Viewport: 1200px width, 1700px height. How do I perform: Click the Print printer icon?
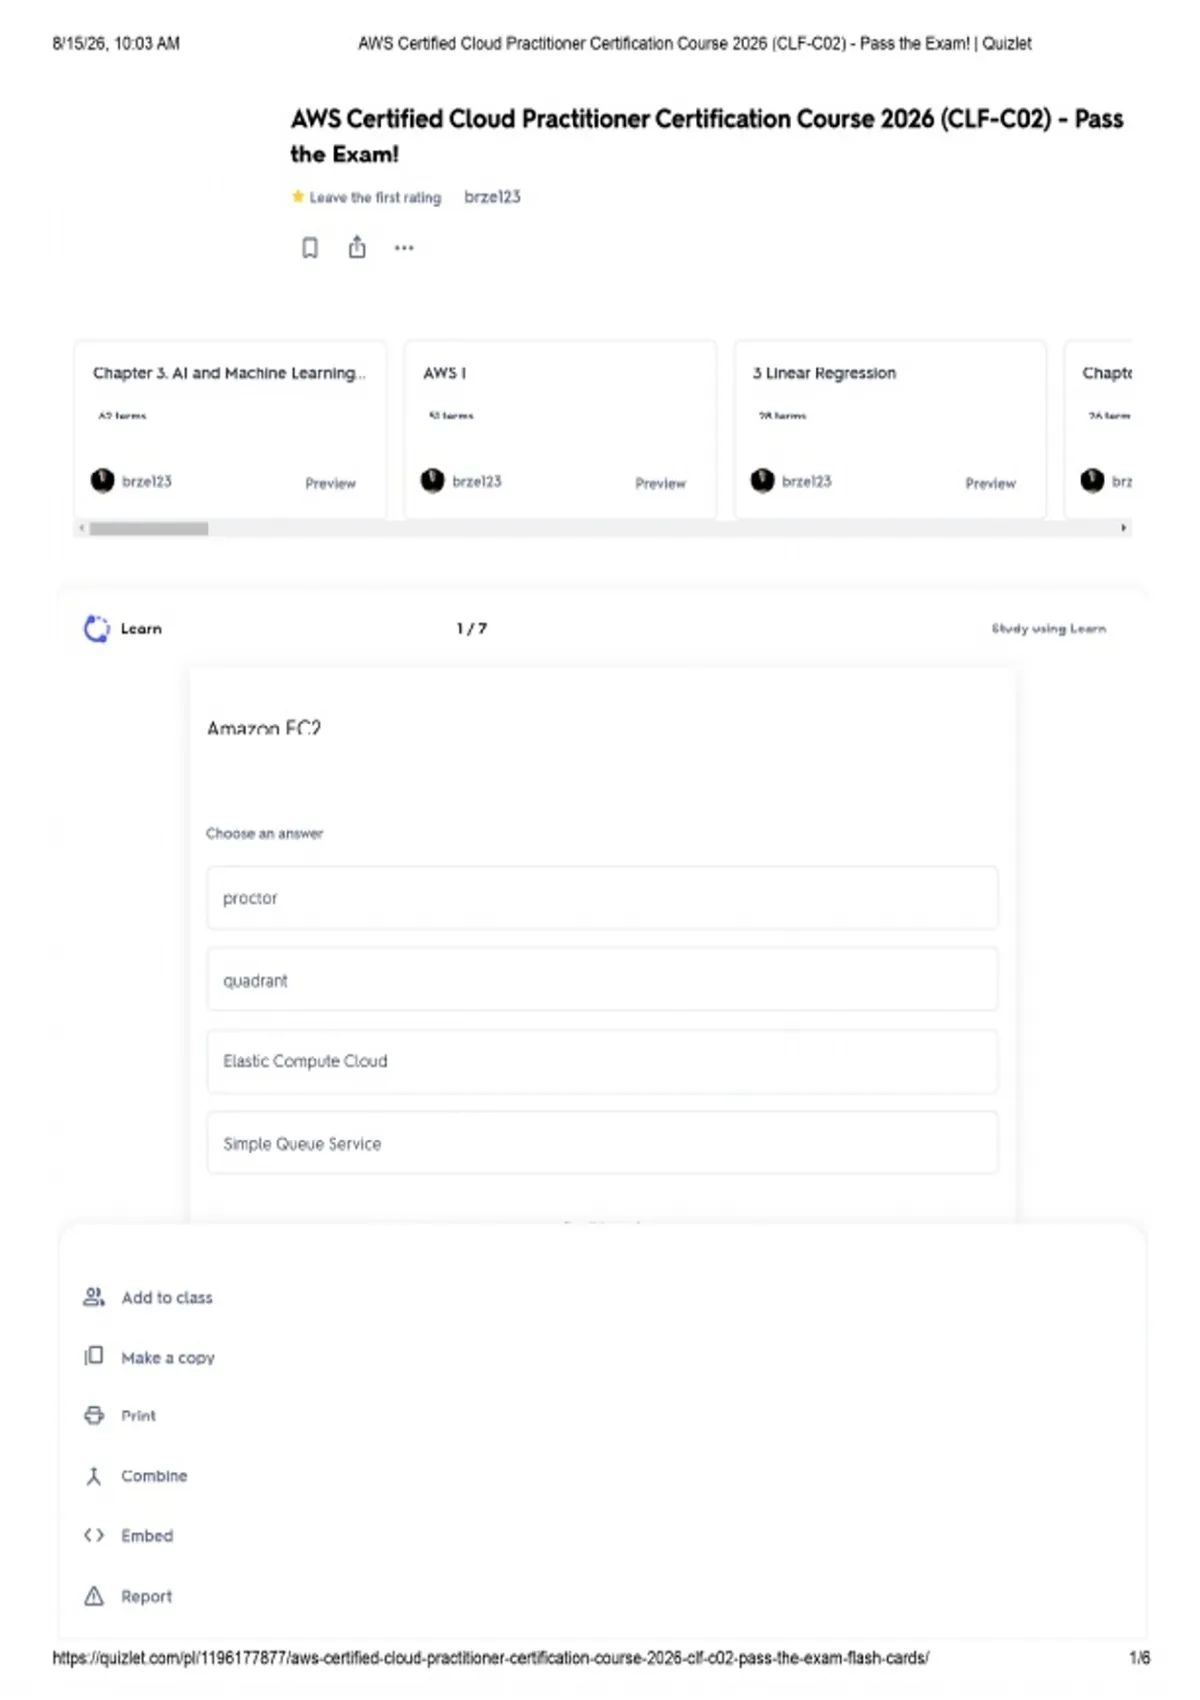tap(94, 1415)
